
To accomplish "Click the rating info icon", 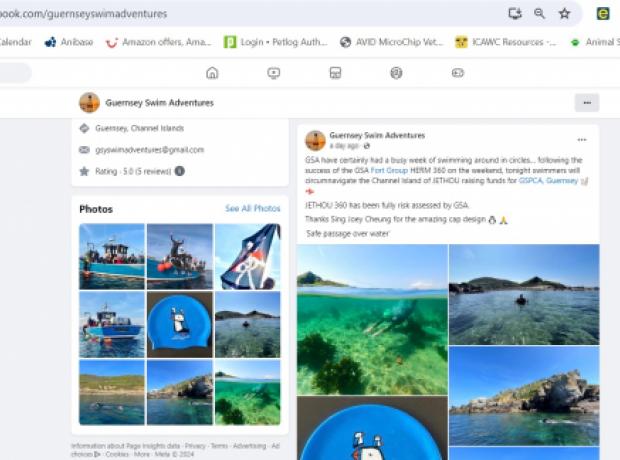I will coord(180,171).
